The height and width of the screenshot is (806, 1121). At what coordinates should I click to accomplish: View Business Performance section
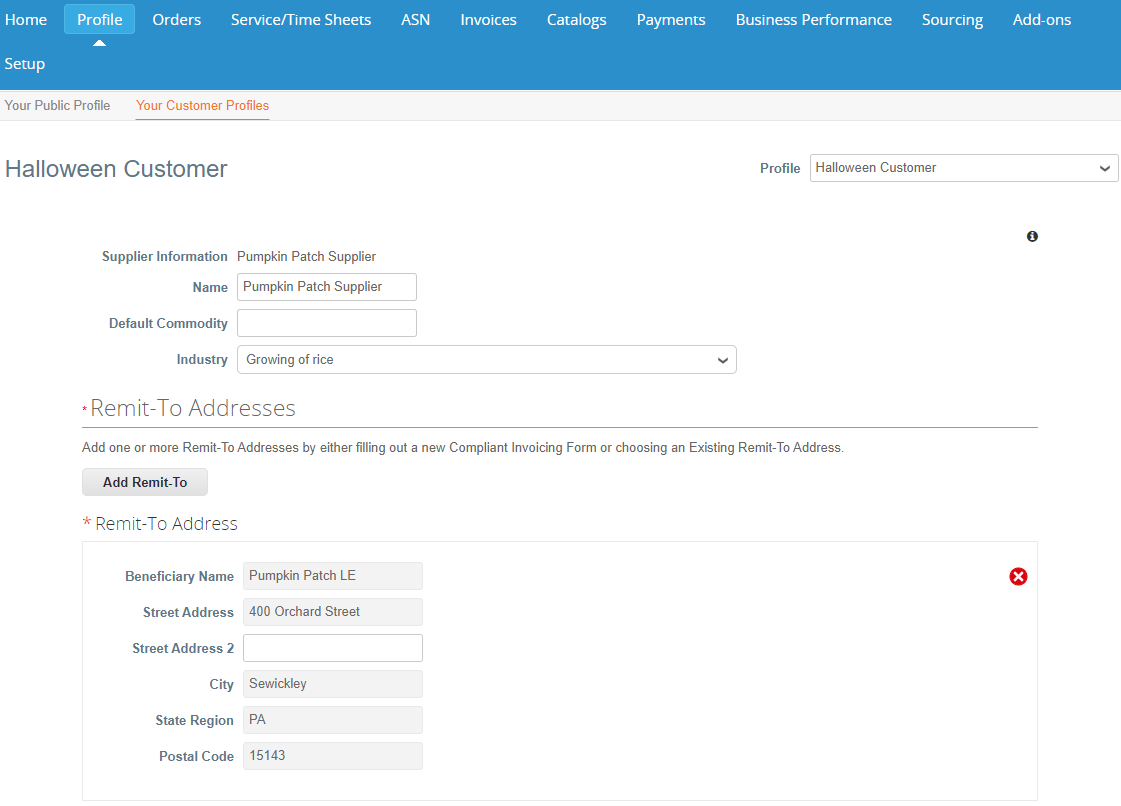point(813,20)
